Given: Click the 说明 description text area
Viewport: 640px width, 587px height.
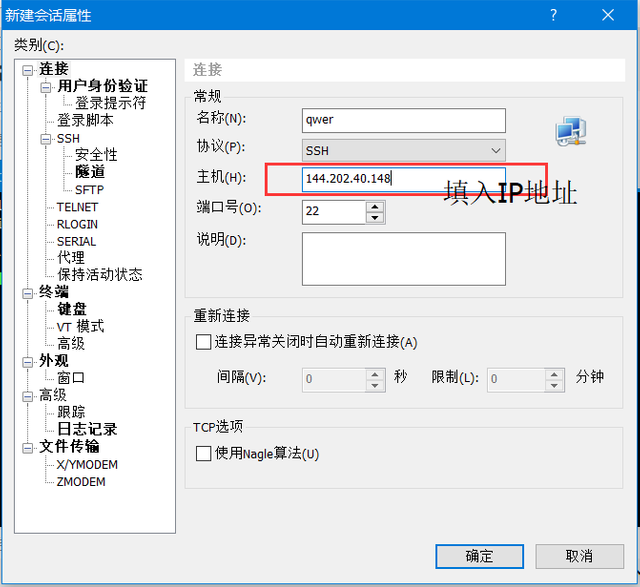Looking at the screenshot, I should pos(404,259).
